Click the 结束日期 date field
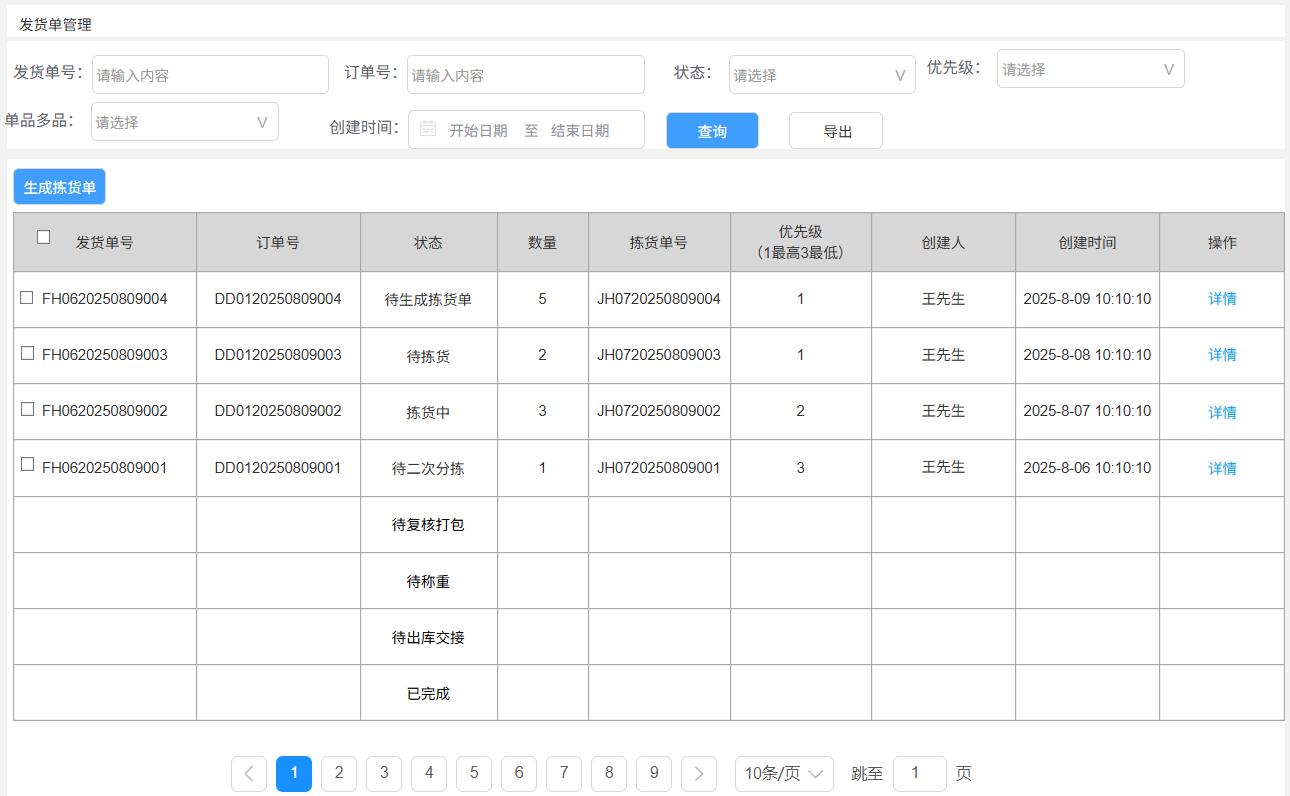 click(x=580, y=131)
